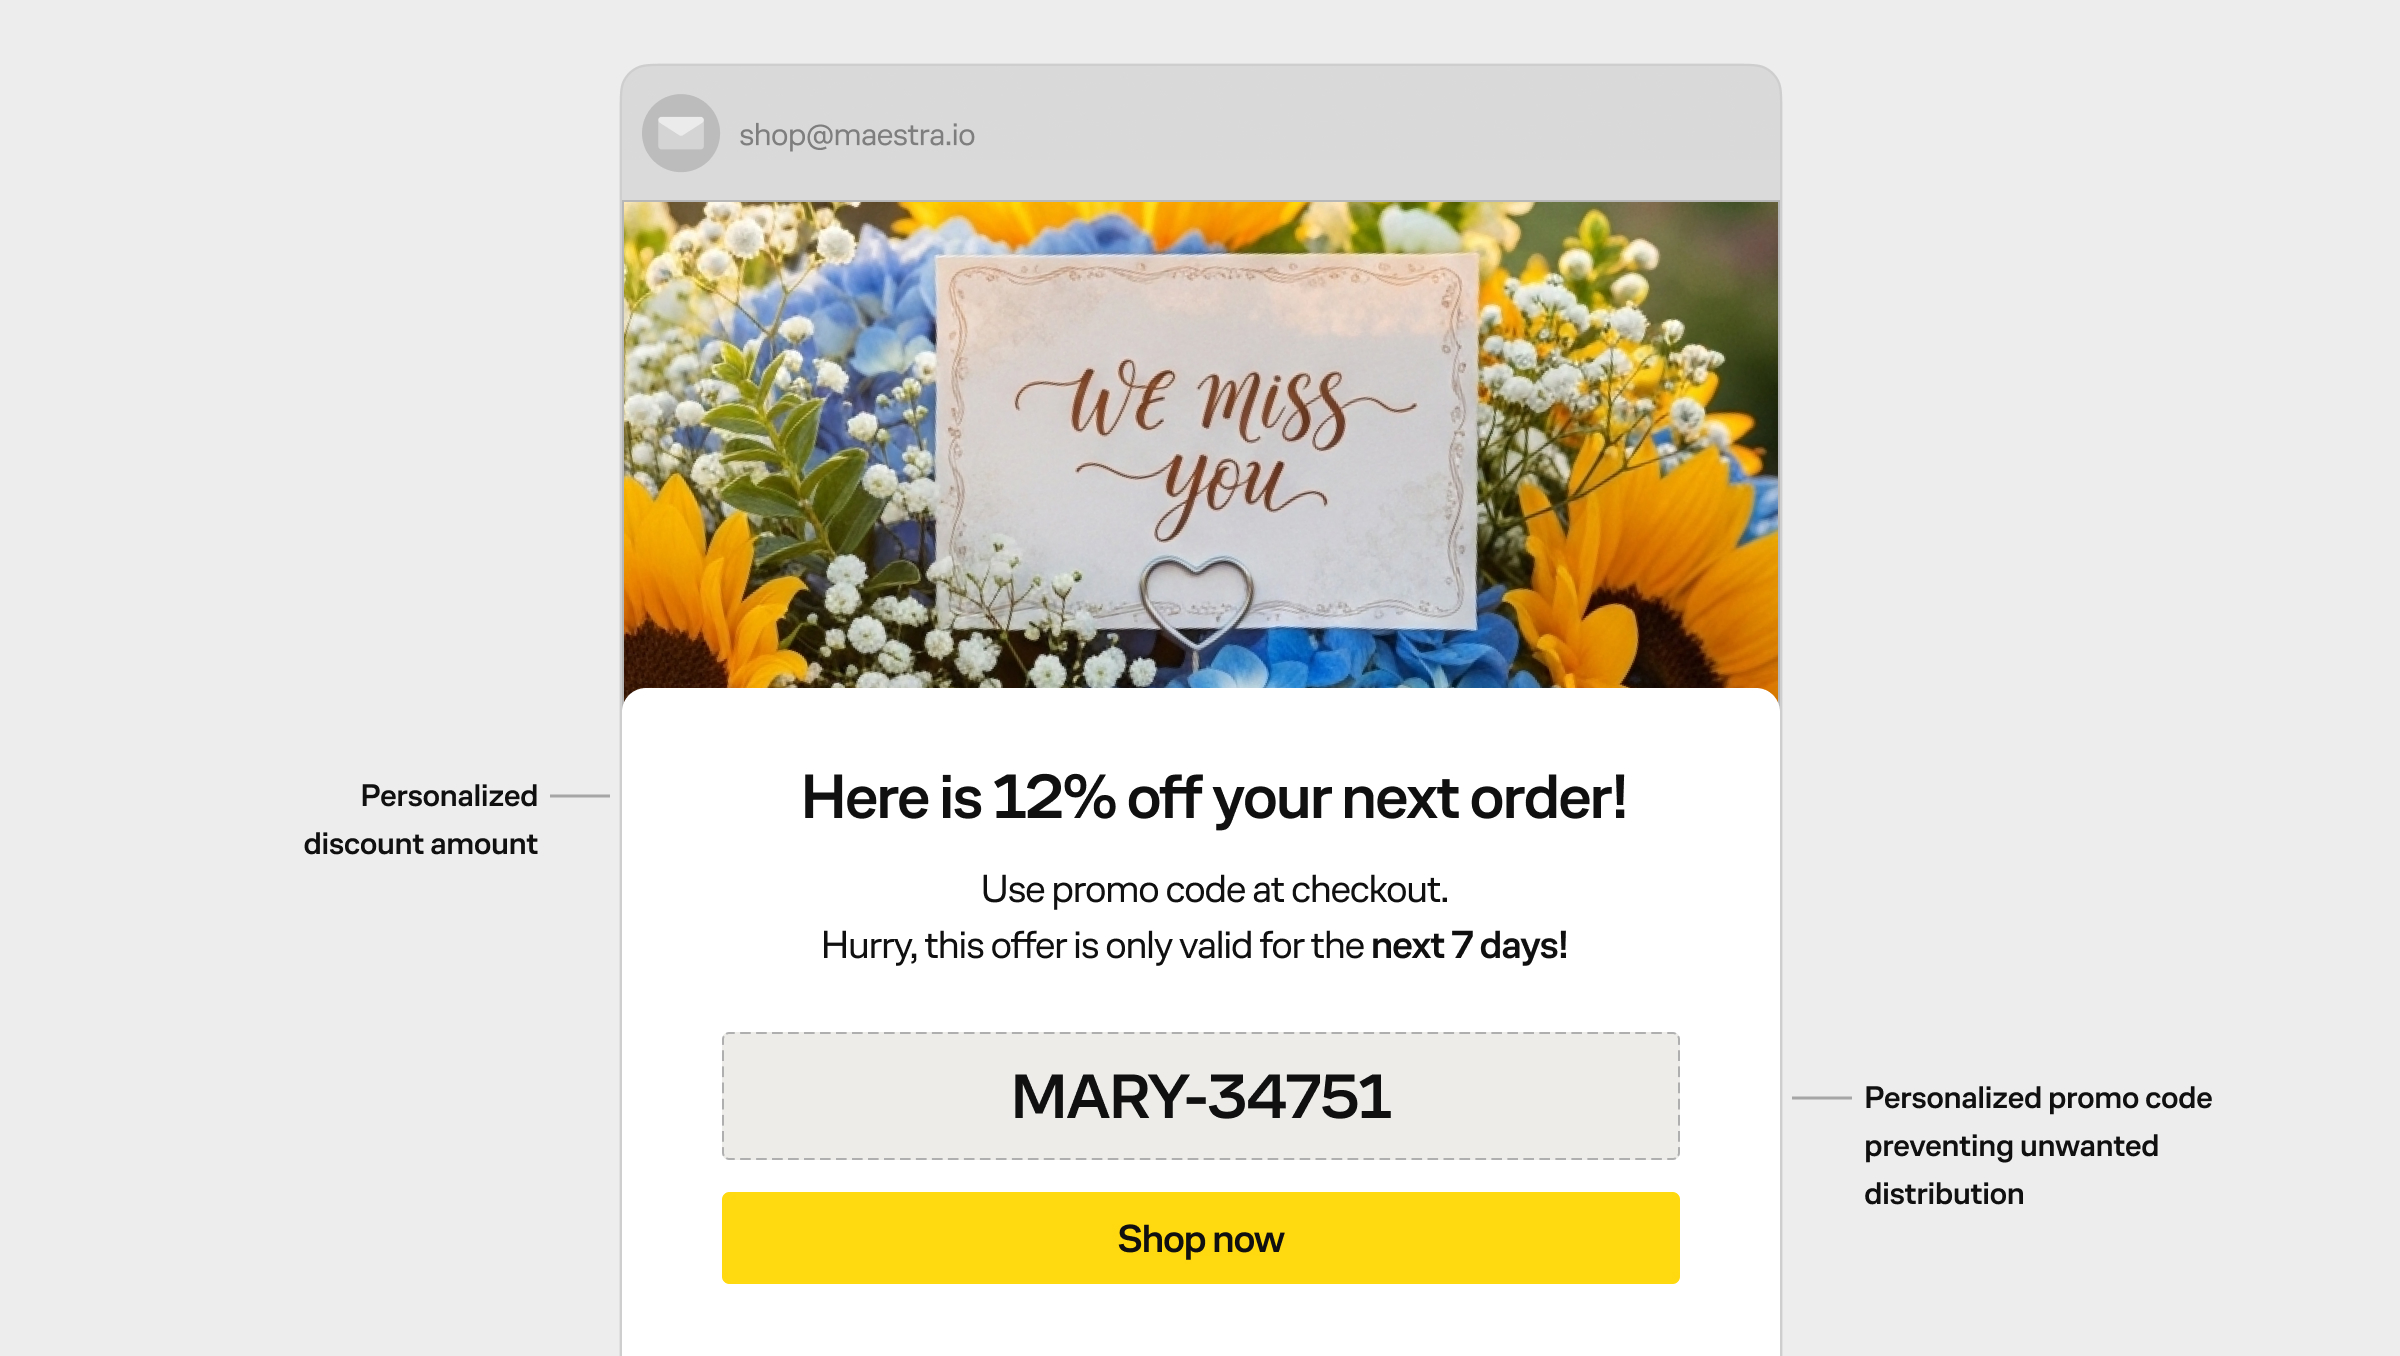Click the heart-shaped card holder clip
This screenshot has height=1356, width=2400.
[x=1196, y=600]
